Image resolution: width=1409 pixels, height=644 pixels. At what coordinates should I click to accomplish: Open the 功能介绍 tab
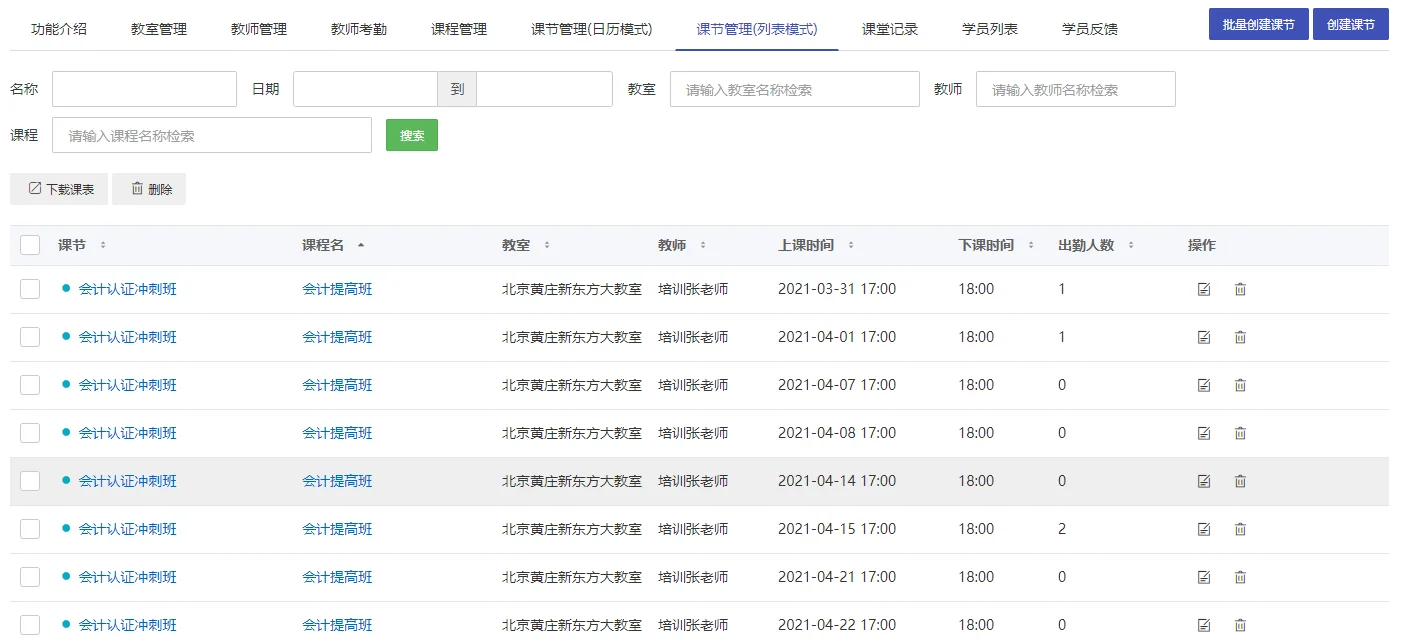(x=59, y=29)
